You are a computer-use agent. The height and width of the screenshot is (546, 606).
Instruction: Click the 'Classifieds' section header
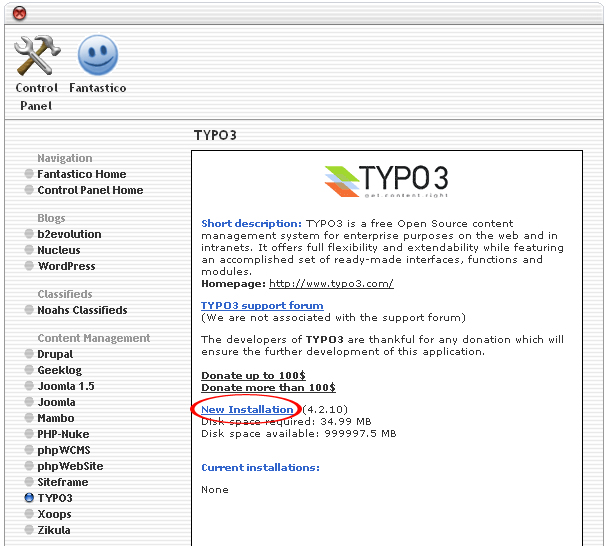tap(65, 294)
